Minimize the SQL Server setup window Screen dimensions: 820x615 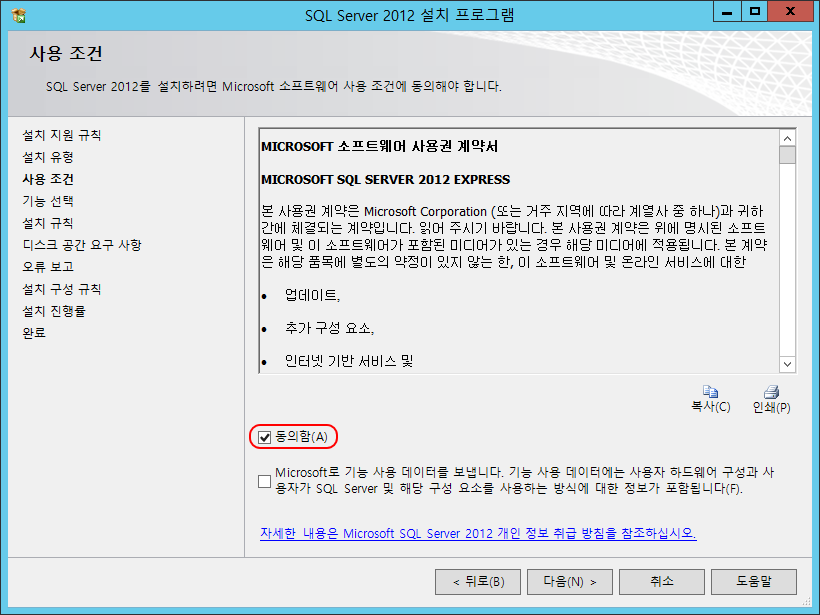pos(727,12)
